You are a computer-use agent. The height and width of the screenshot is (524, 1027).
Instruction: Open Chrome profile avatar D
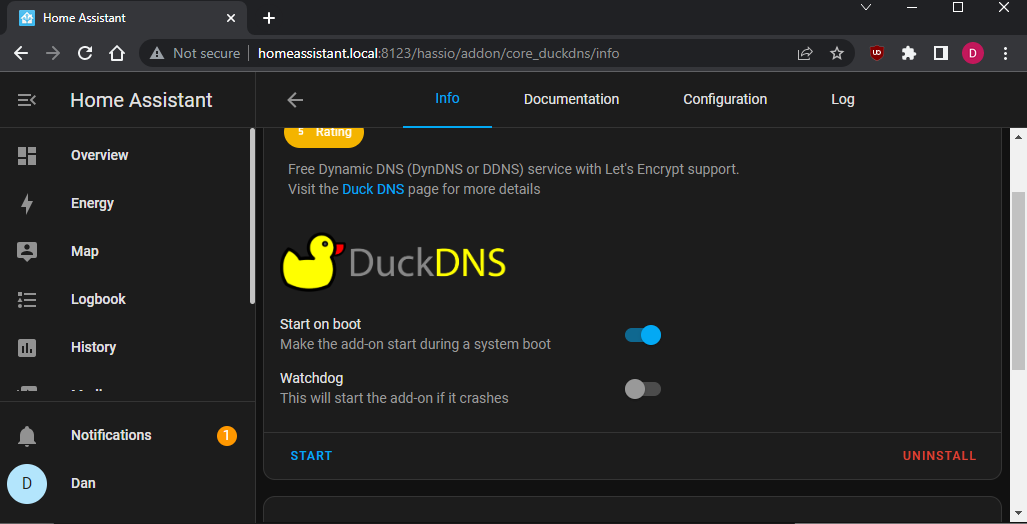pos(973,53)
